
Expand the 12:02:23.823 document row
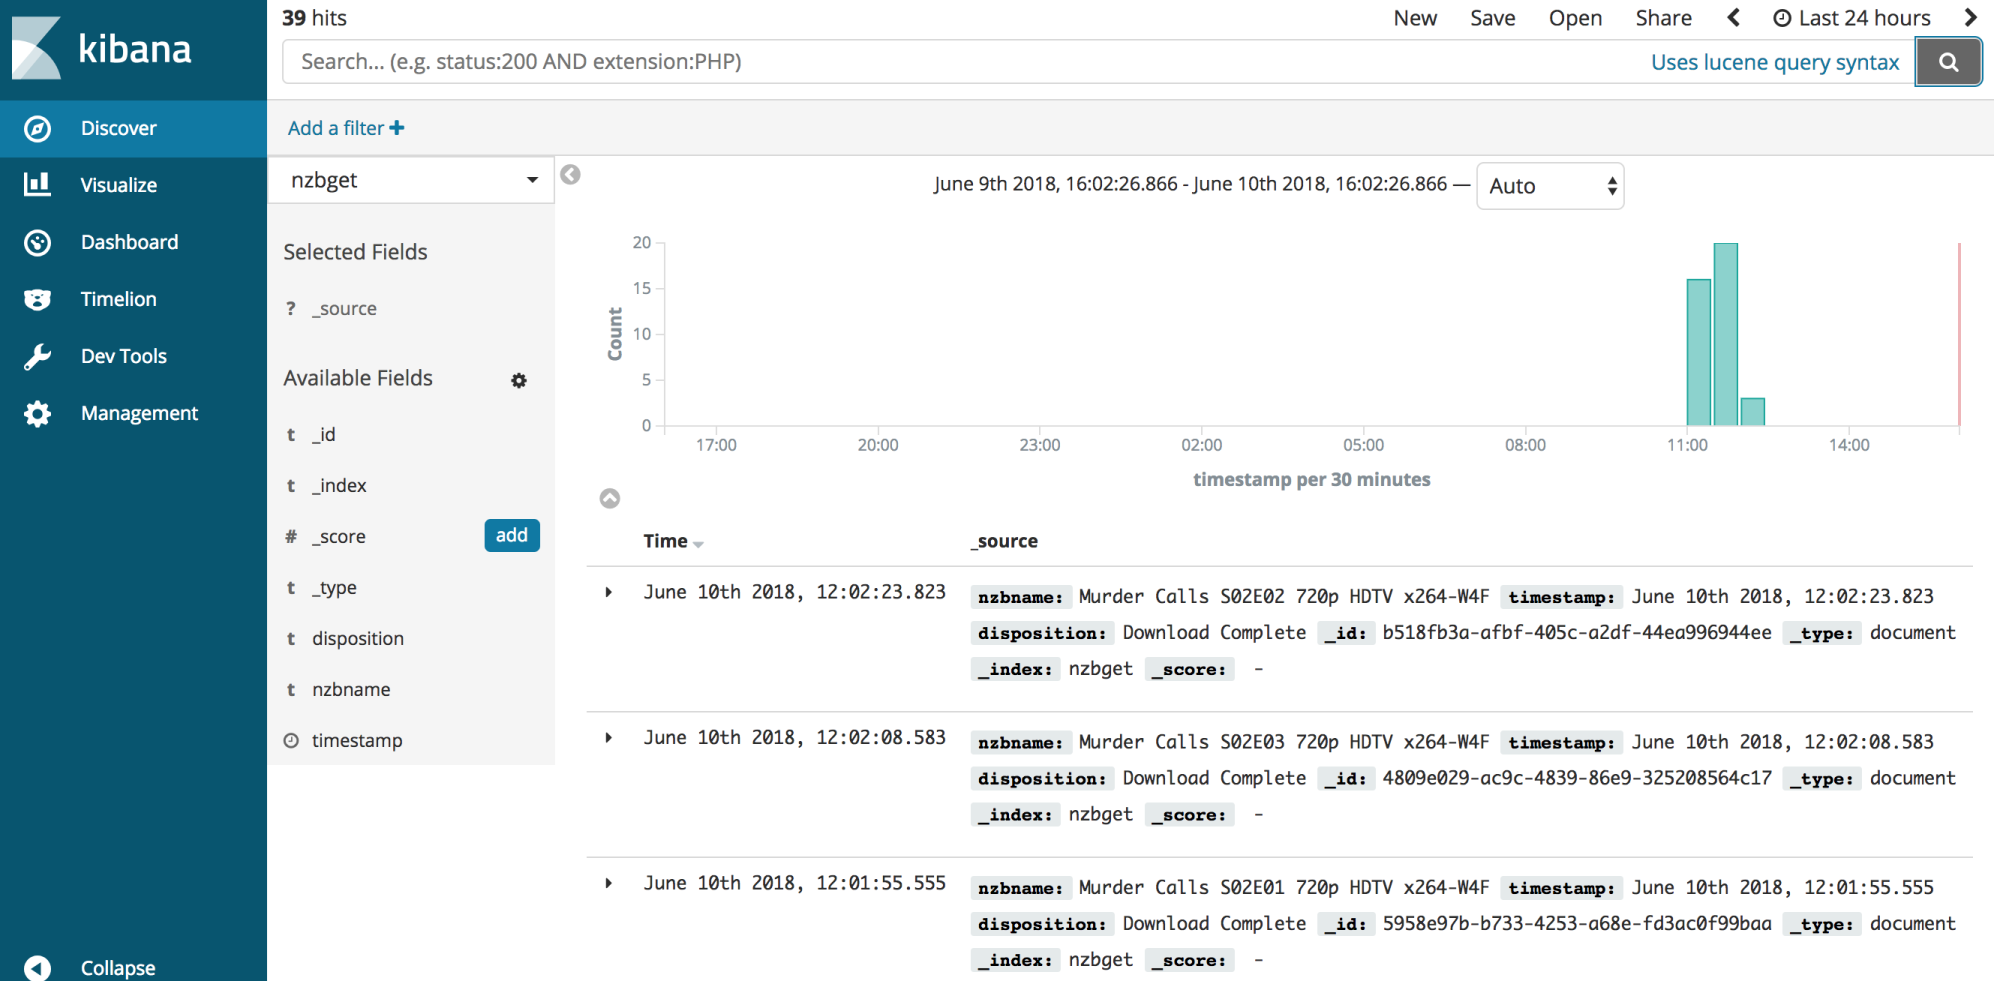[x=608, y=592]
